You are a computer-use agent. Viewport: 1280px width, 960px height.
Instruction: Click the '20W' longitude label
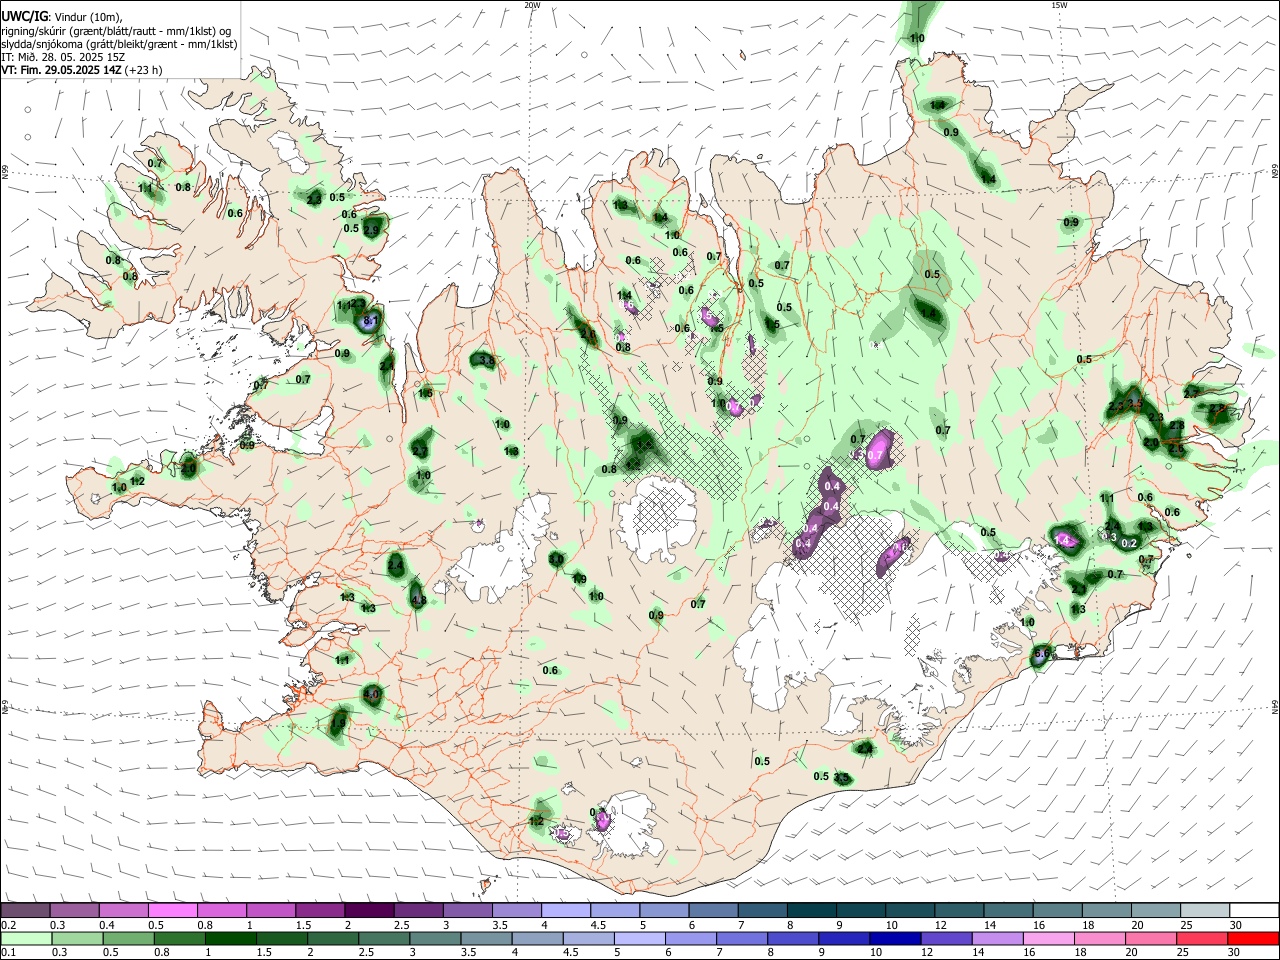pyautogui.click(x=532, y=5)
